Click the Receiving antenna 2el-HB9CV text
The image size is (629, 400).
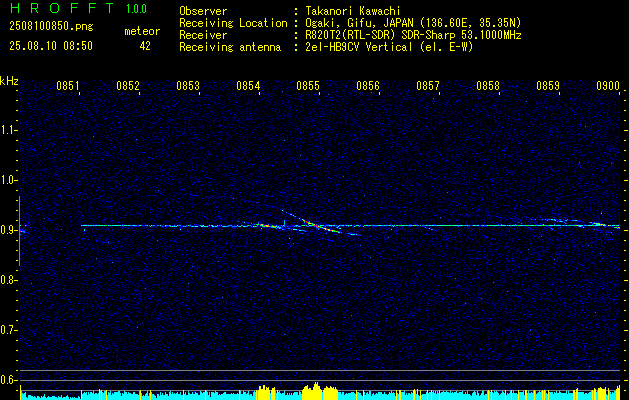pyautogui.click(x=389, y=47)
